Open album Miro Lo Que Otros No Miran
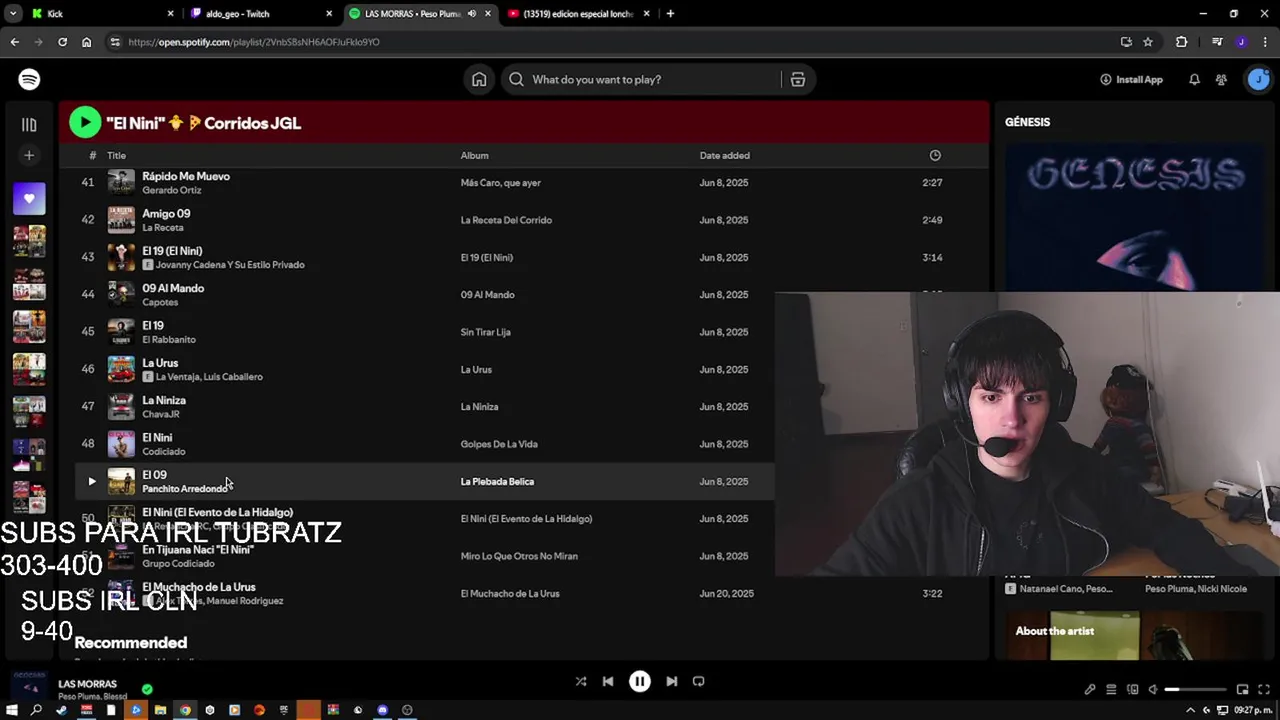The image size is (1280, 720). pos(519,556)
